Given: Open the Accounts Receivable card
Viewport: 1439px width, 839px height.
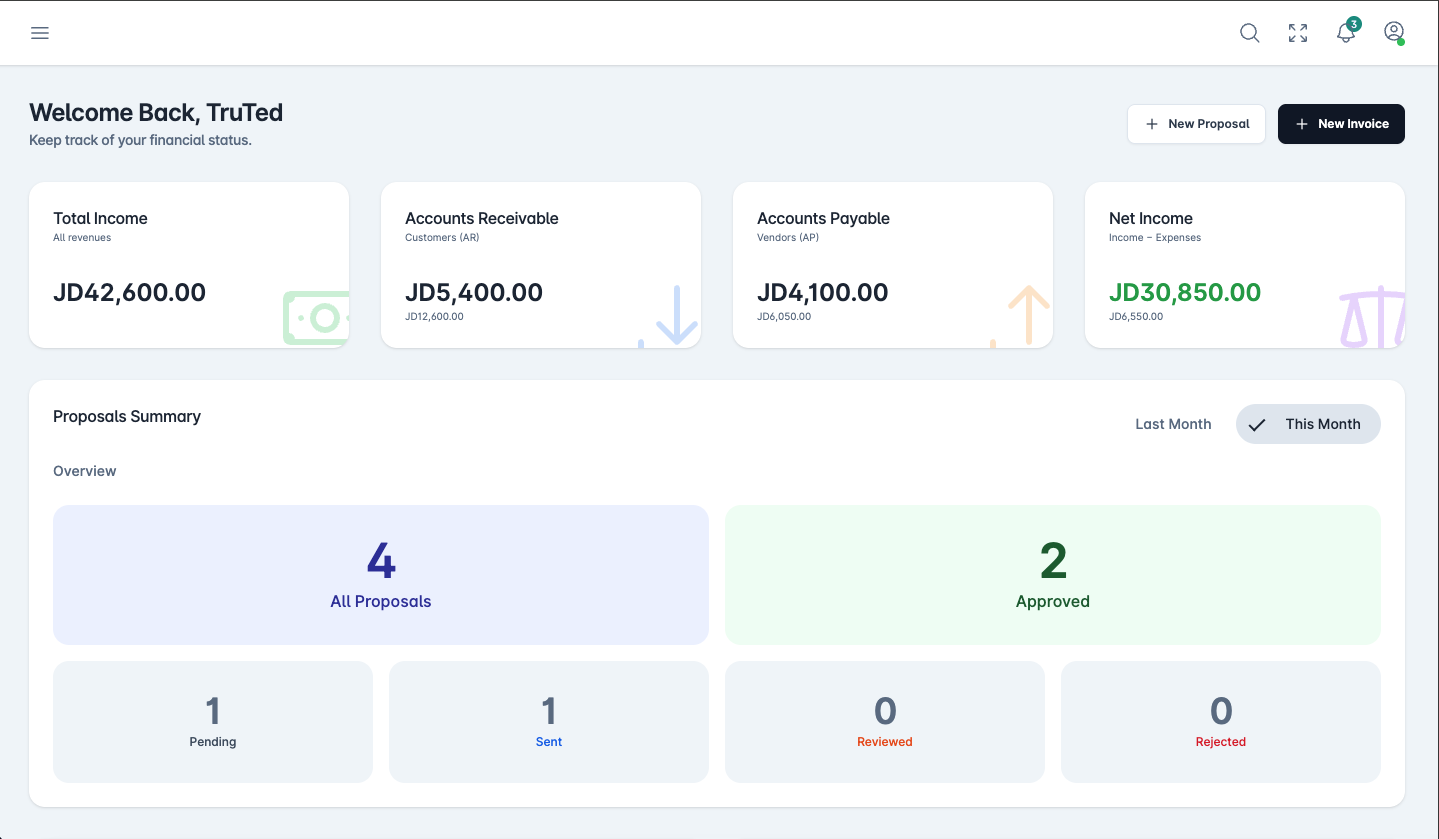Looking at the screenshot, I should 541,265.
